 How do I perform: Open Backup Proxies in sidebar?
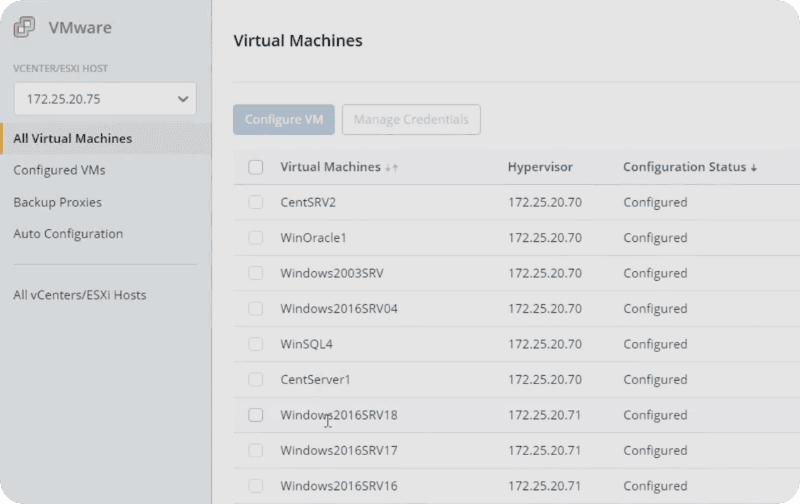[57, 202]
